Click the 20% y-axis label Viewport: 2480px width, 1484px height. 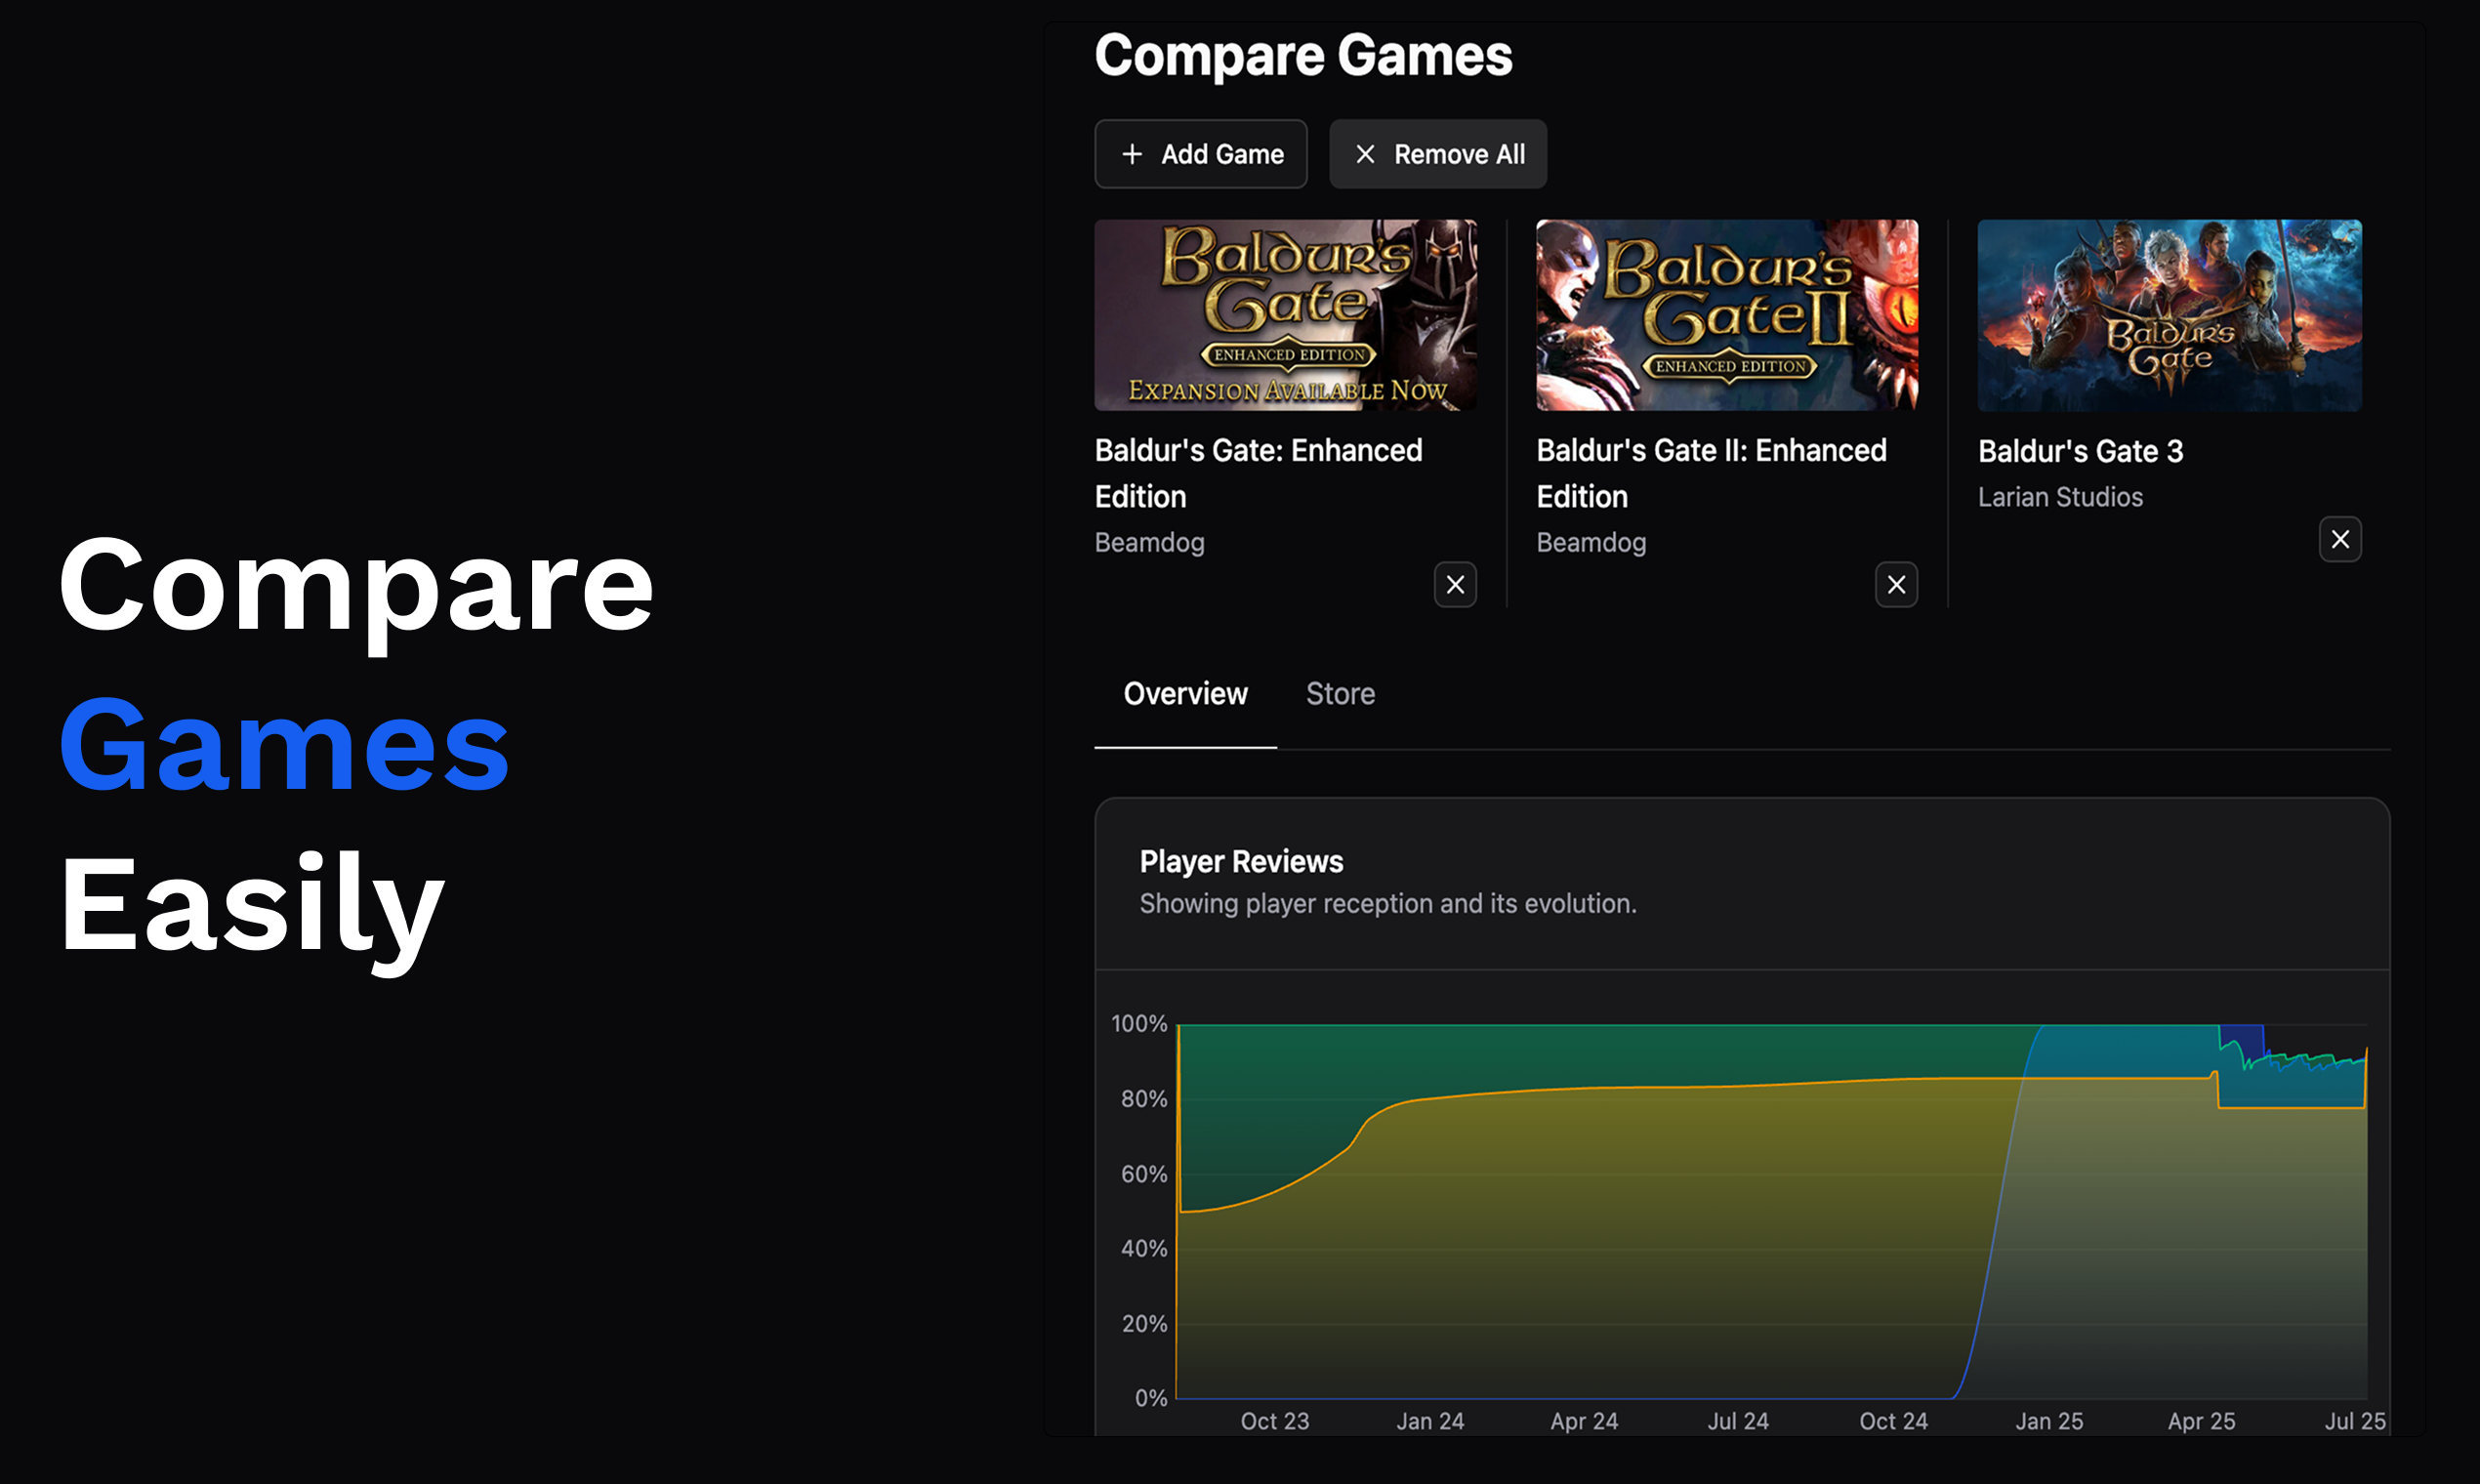click(x=1144, y=1323)
